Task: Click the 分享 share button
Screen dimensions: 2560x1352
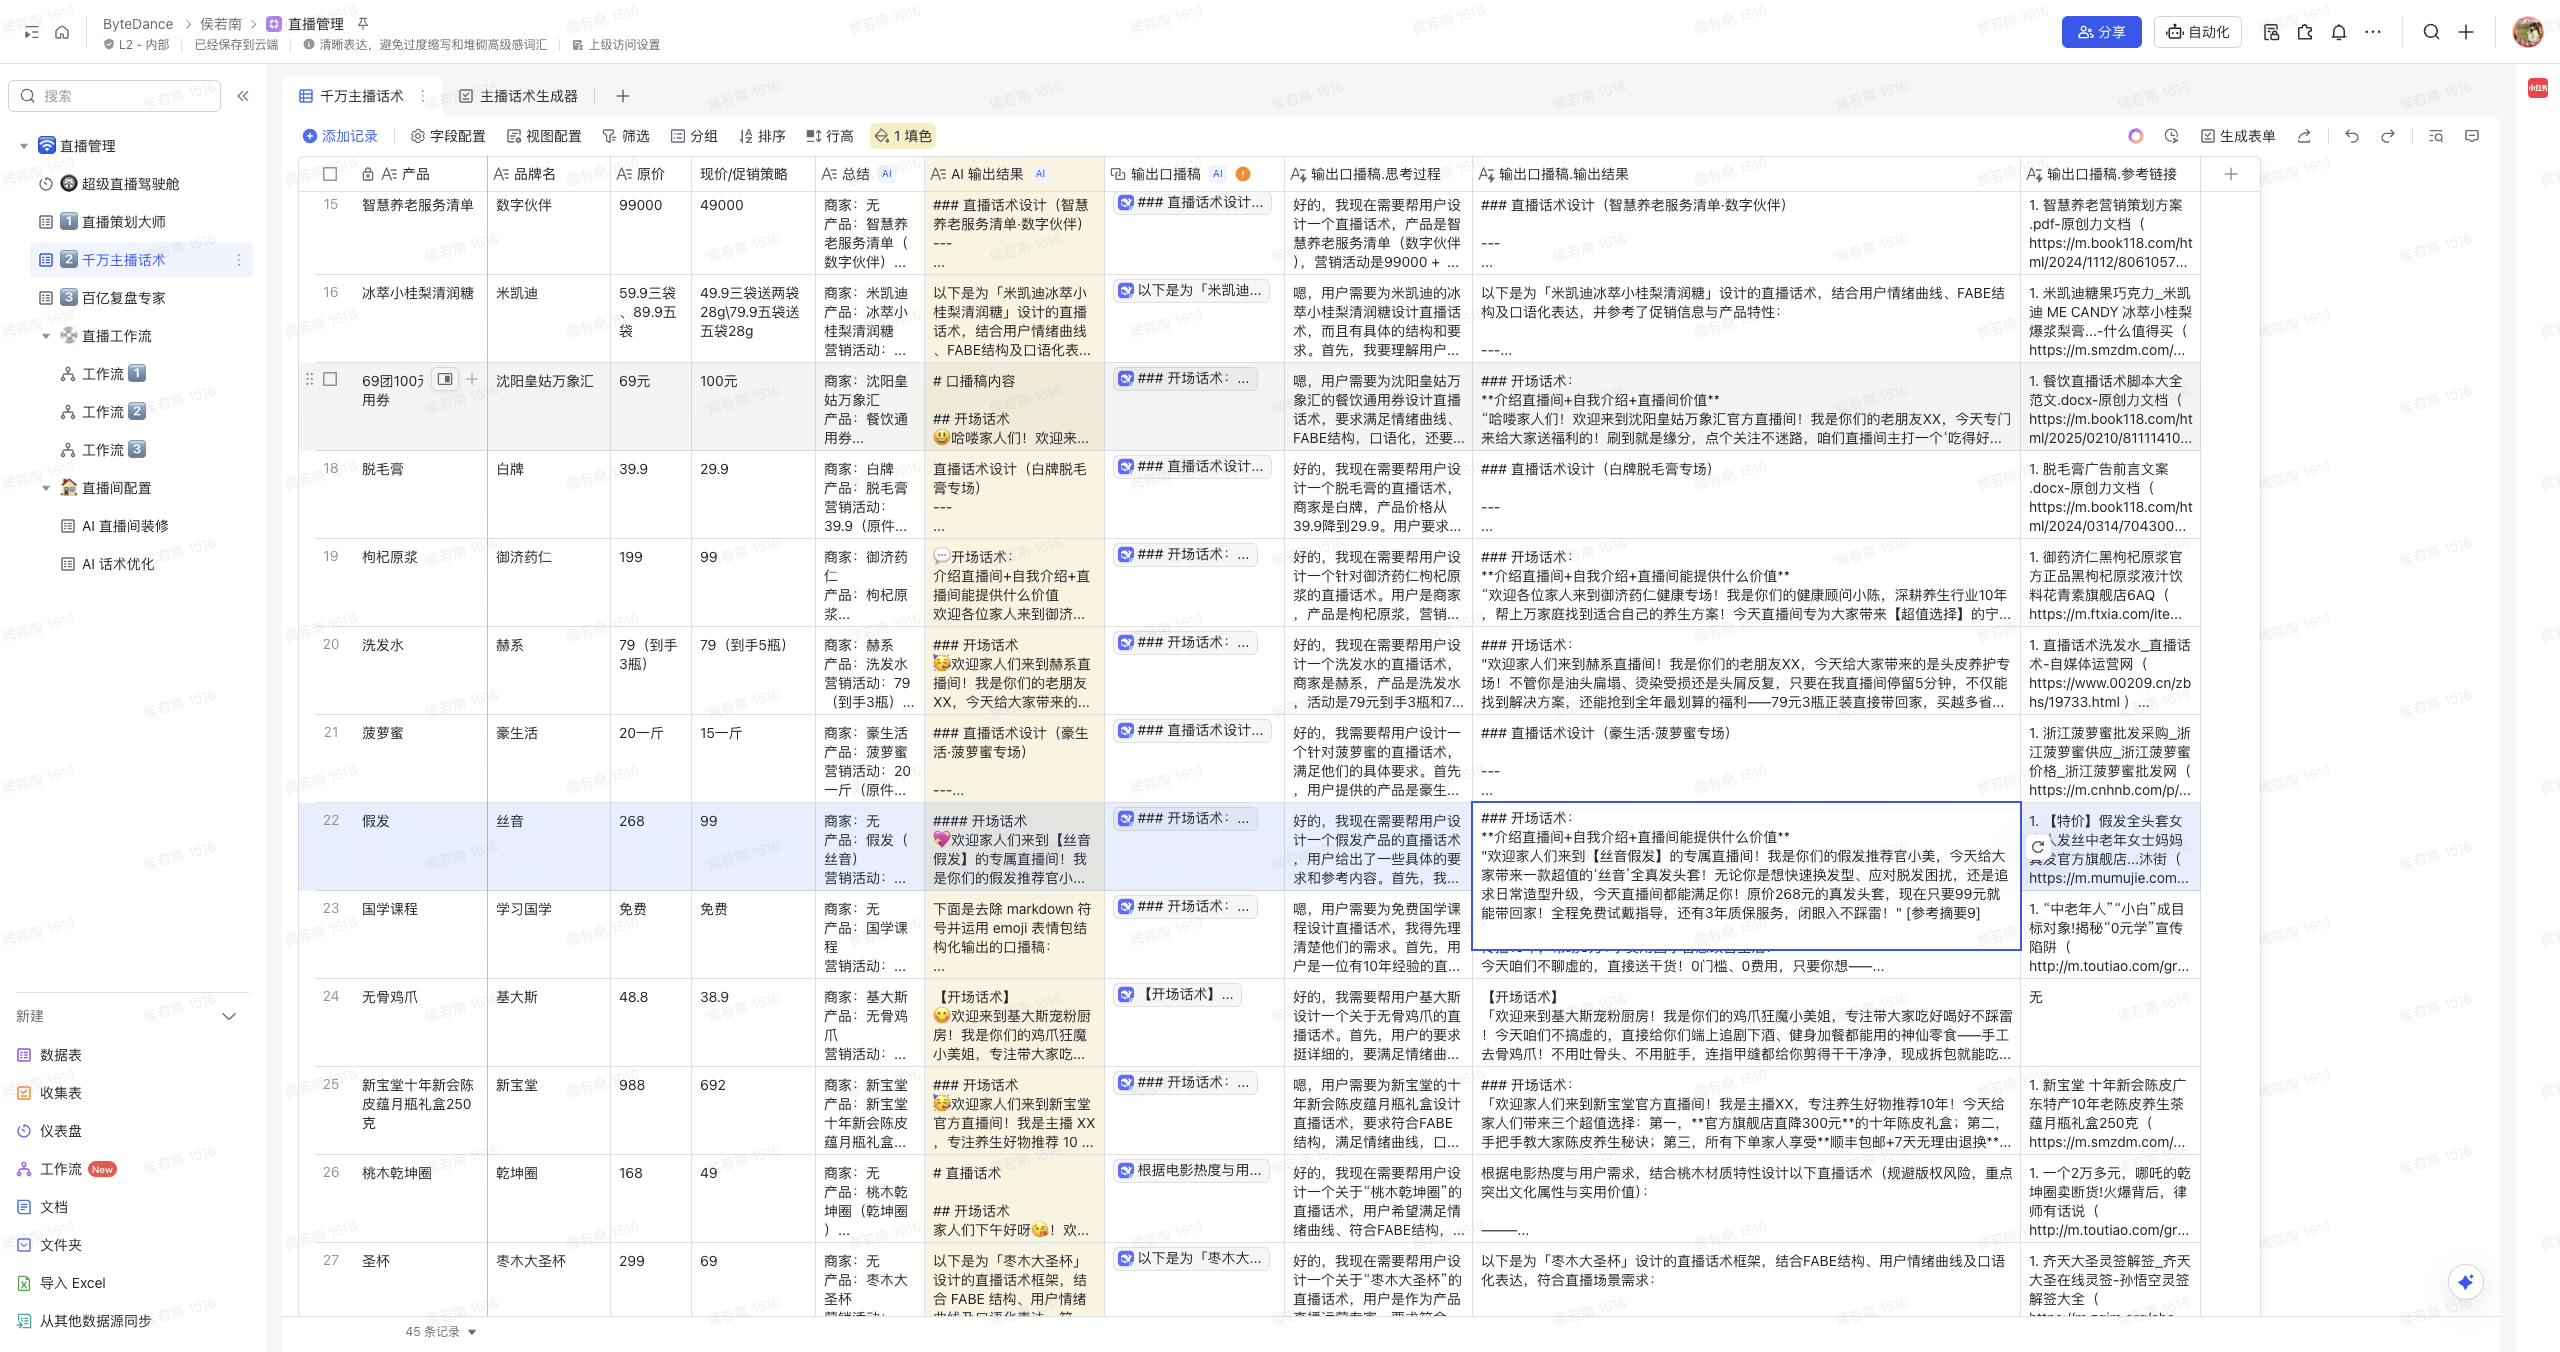Action: point(2101,32)
